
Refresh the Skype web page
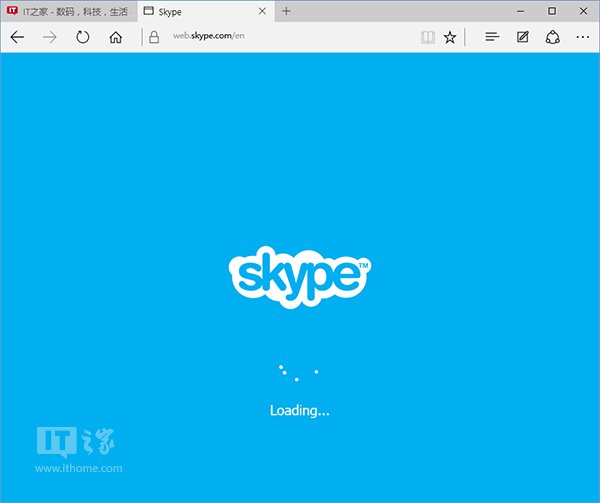tap(83, 37)
